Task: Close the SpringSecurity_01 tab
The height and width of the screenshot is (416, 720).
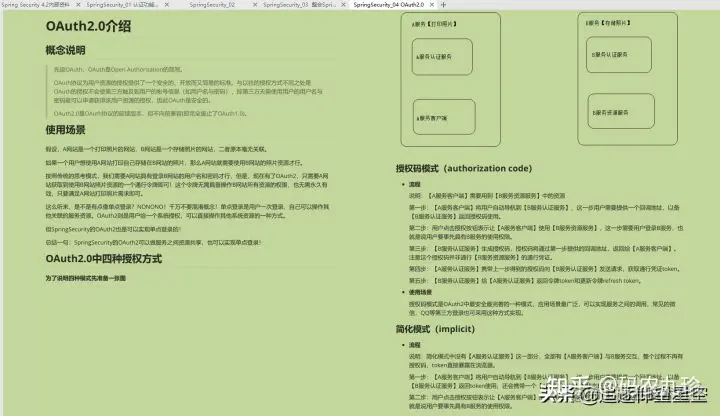Action: click(x=167, y=5)
